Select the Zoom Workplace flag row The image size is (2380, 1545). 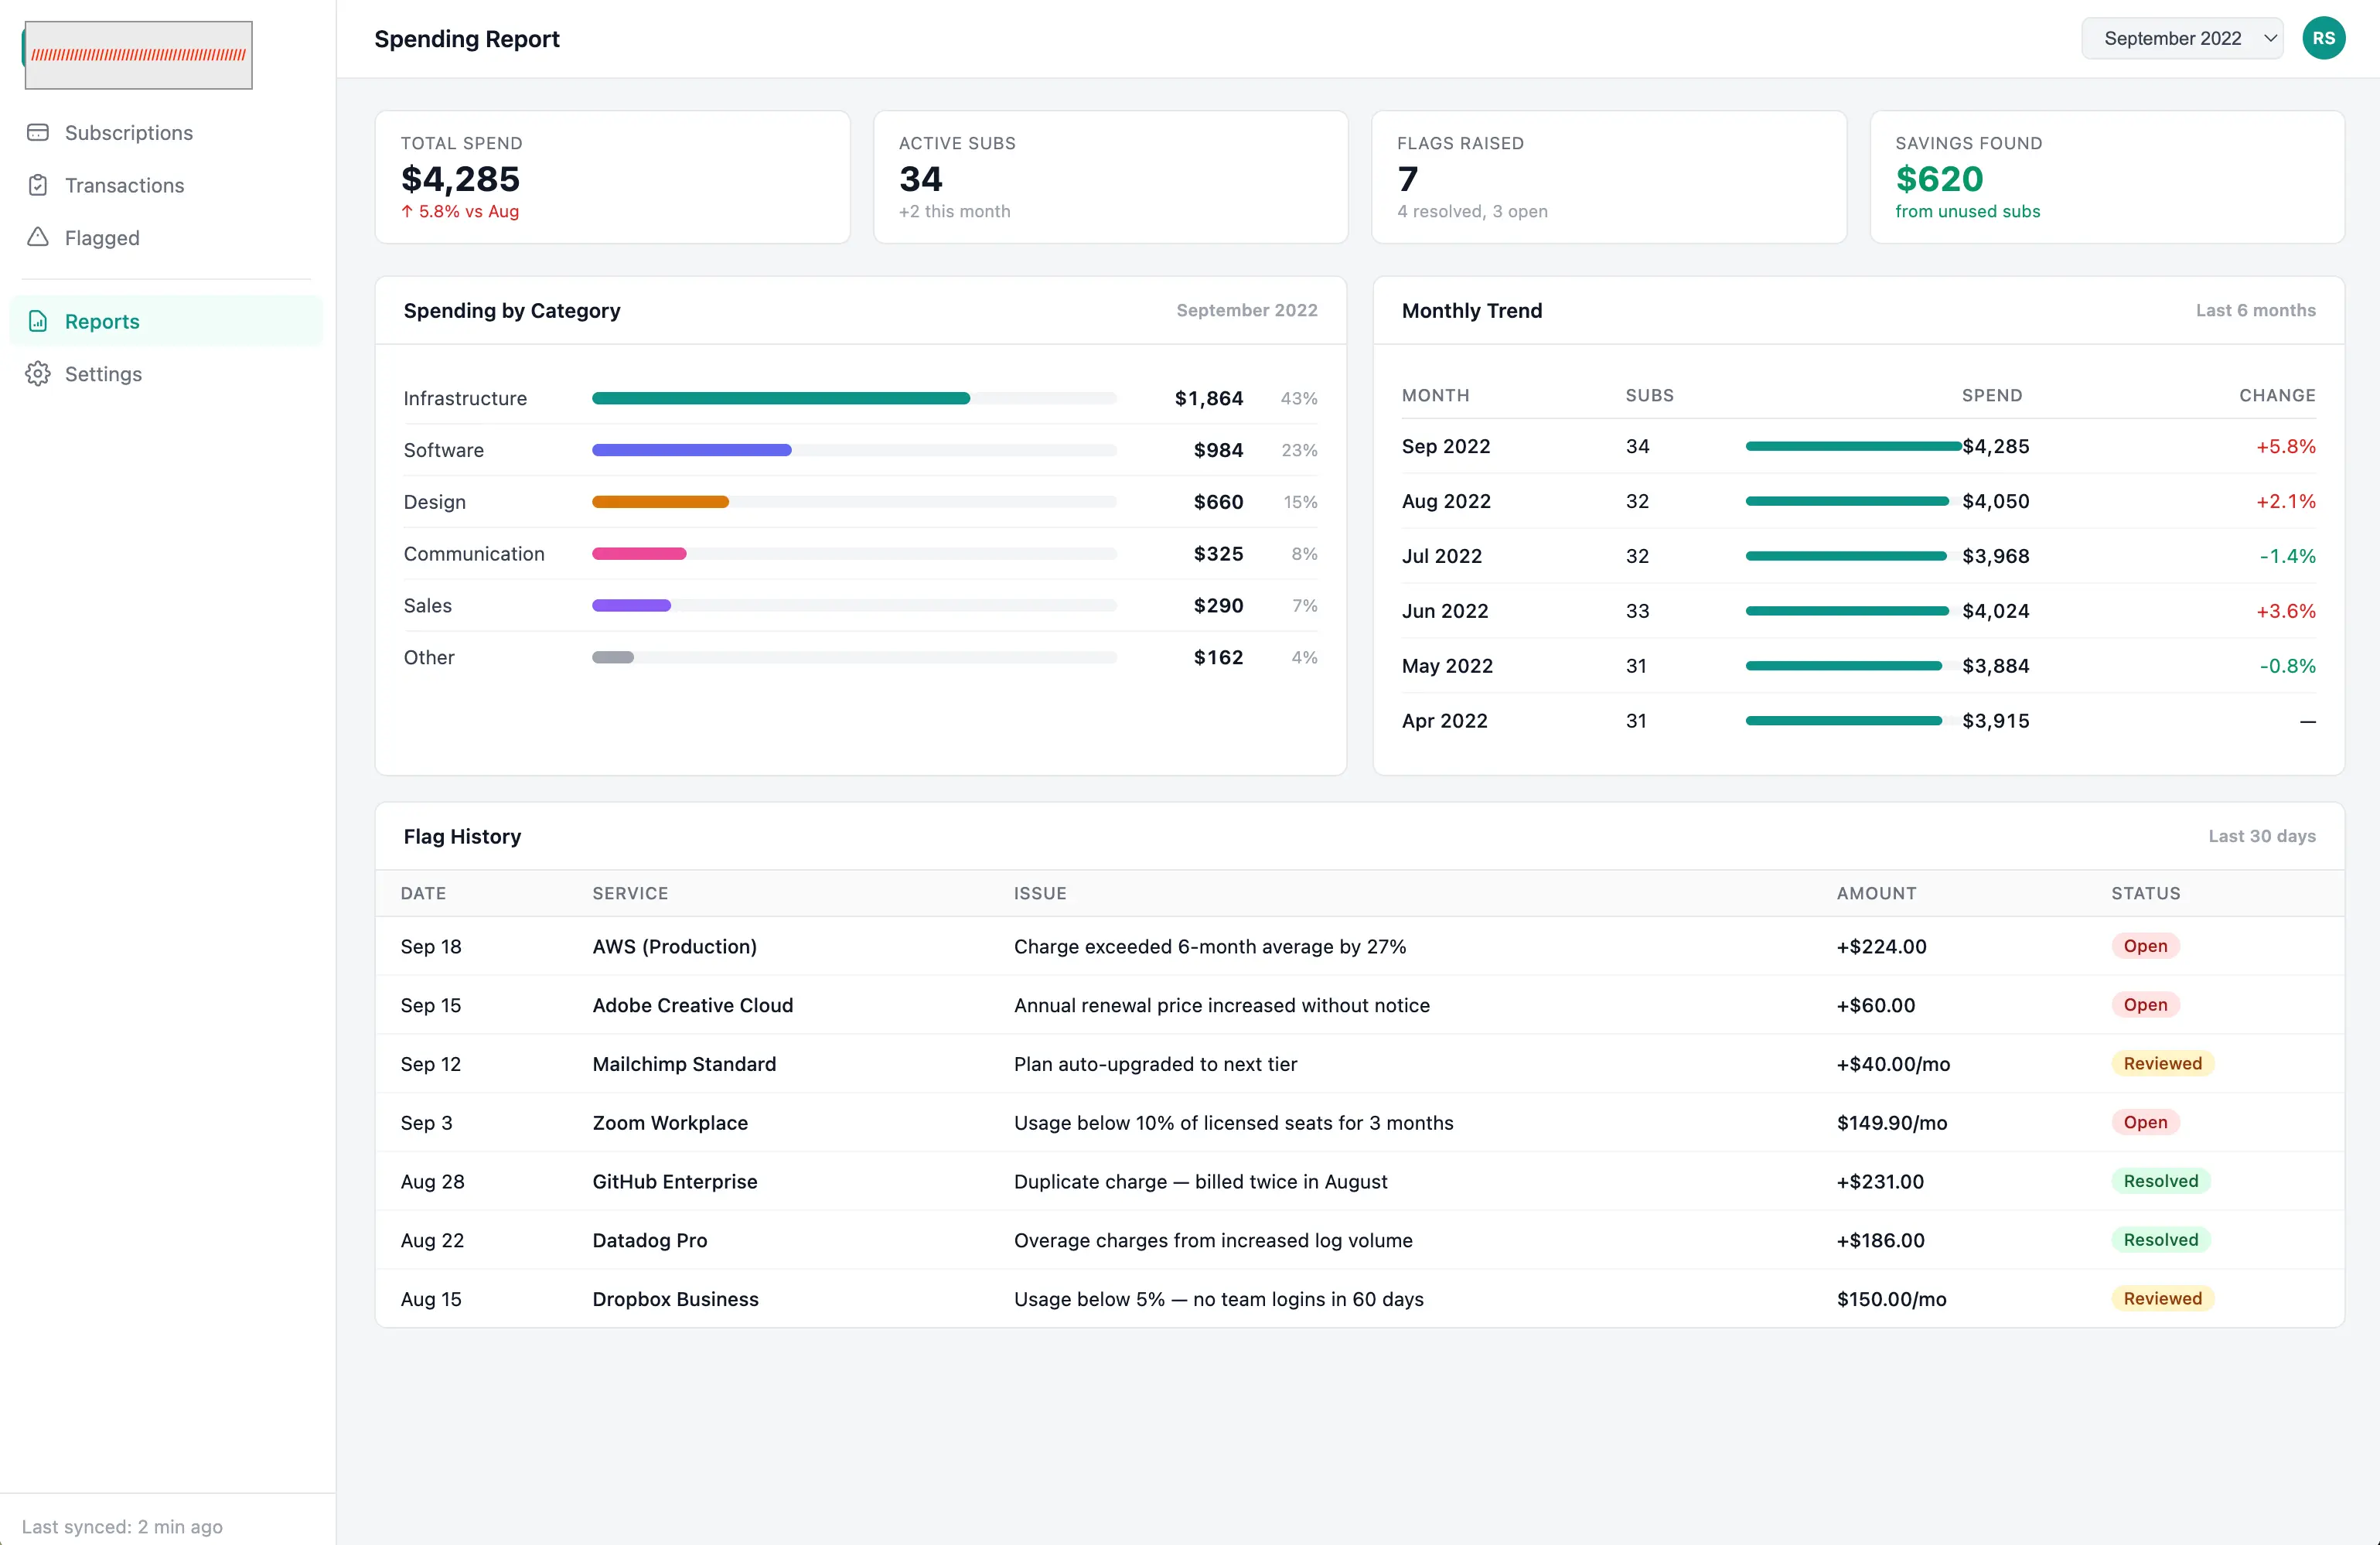[1359, 1122]
